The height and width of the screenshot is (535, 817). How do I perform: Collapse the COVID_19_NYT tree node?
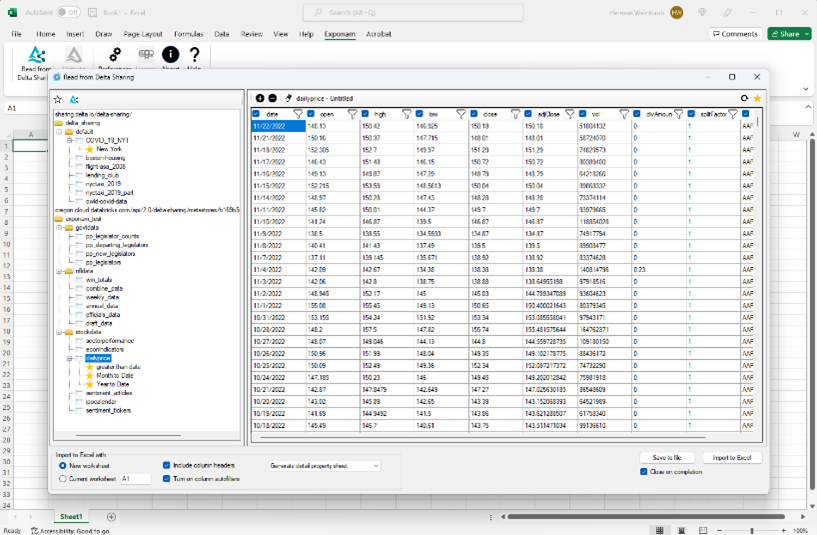(x=69, y=140)
